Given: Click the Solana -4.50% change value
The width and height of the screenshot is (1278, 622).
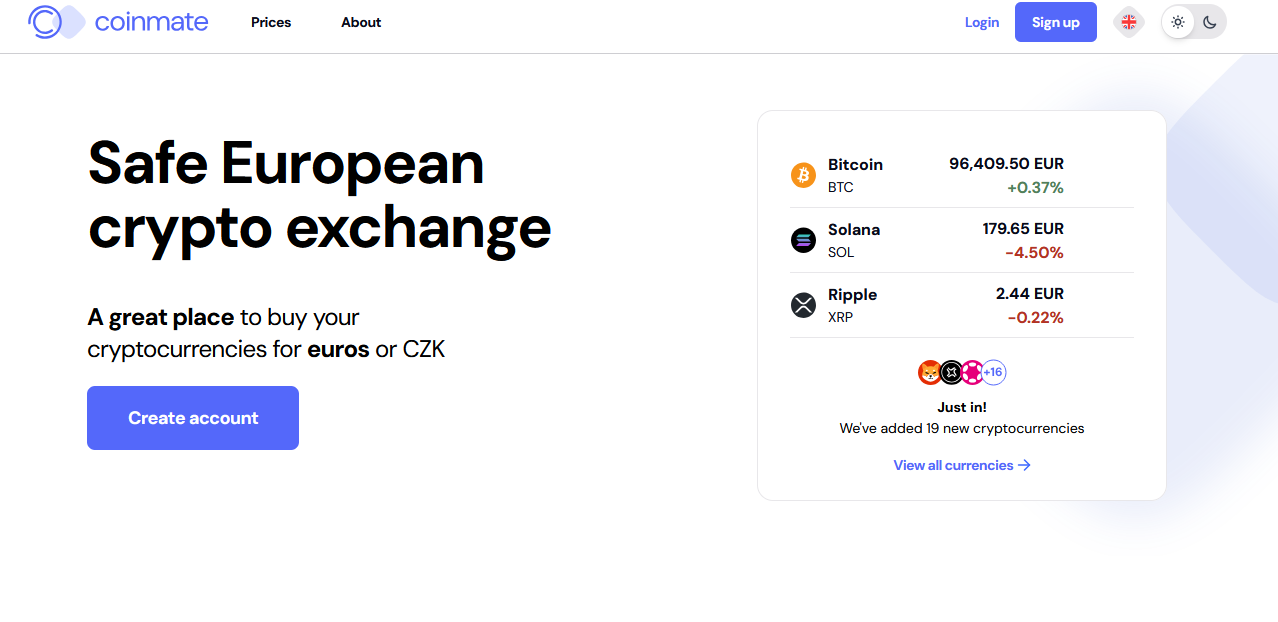Looking at the screenshot, I should [1034, 253].
